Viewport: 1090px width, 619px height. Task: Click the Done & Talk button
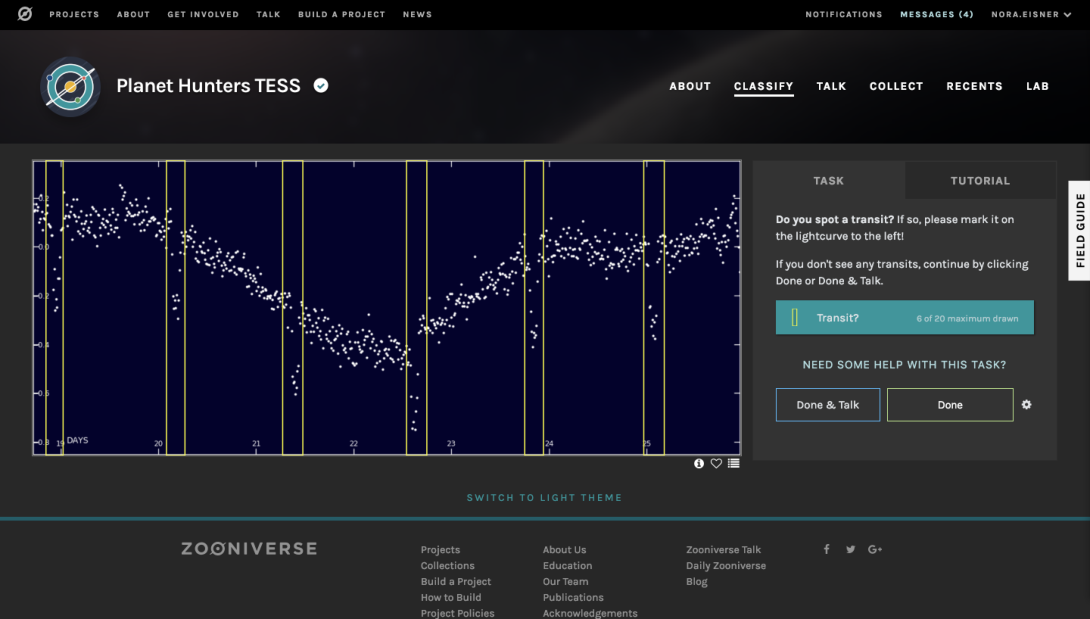click(x=828, y=405)
